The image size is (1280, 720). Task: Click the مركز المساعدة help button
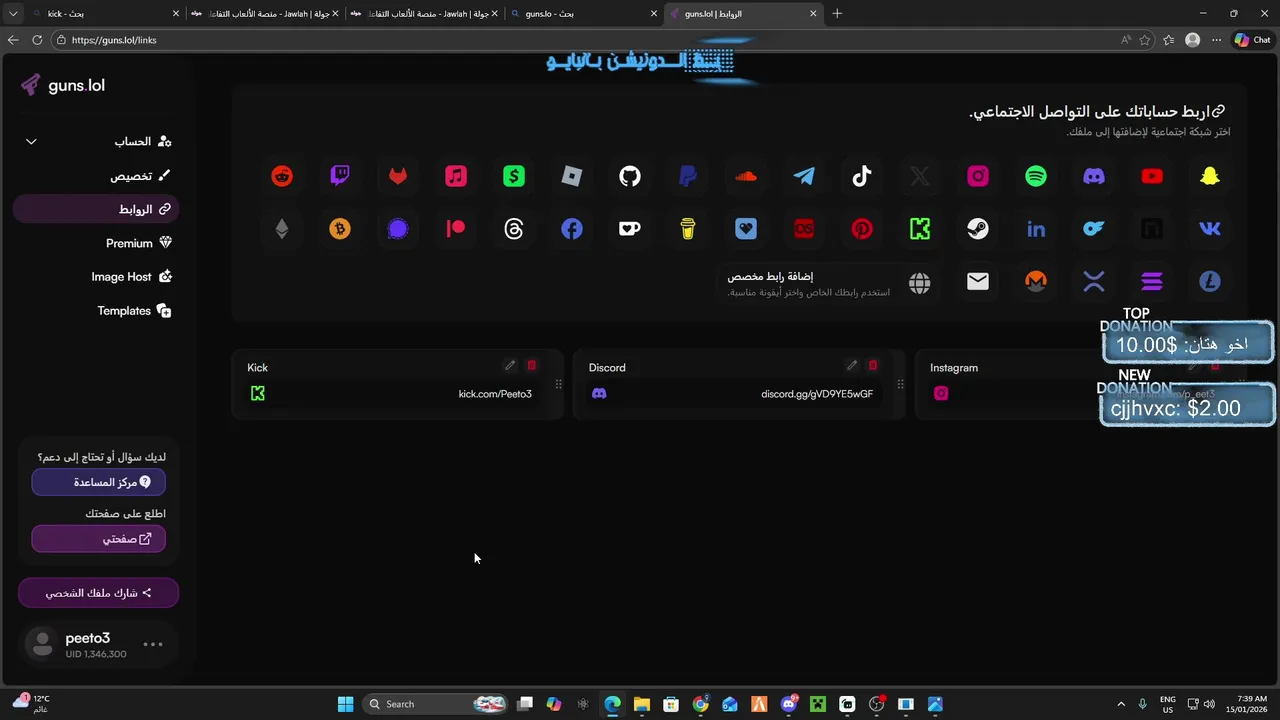click(98, 482)
